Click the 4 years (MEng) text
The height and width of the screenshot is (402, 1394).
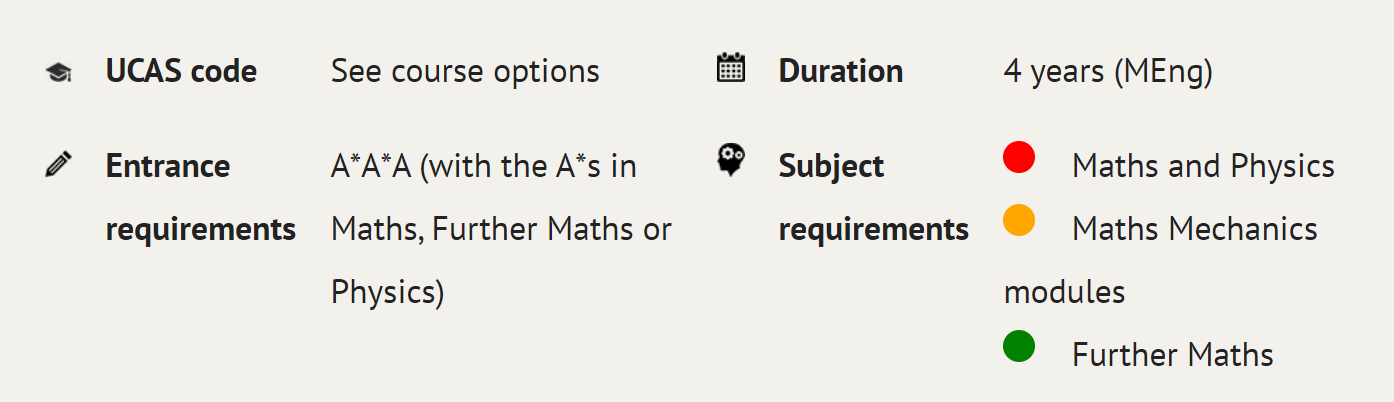tap(1108, 72)
